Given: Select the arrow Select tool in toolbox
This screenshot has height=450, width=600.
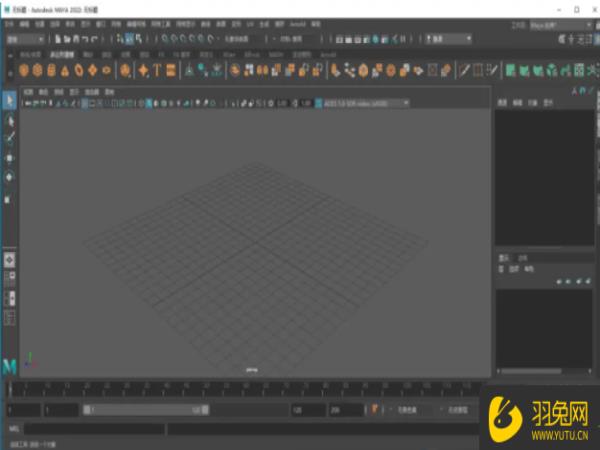Looking at the screenshot, I should (x=10, y=102).
